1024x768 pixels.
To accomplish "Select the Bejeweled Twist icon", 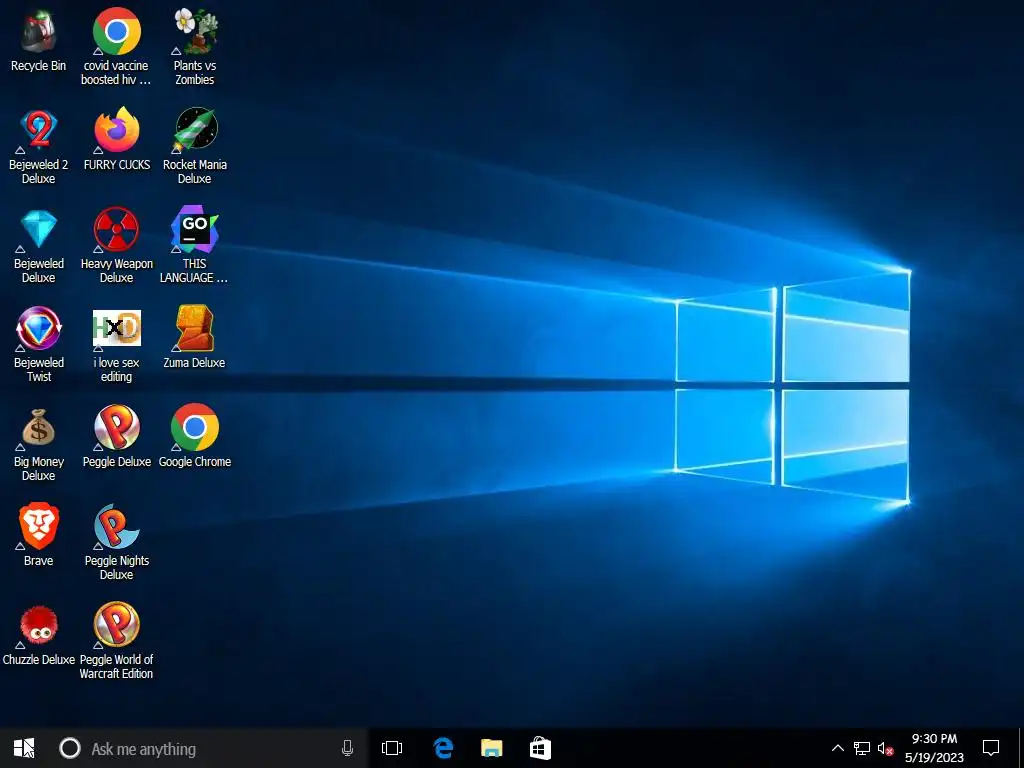I will click(39, 328).
